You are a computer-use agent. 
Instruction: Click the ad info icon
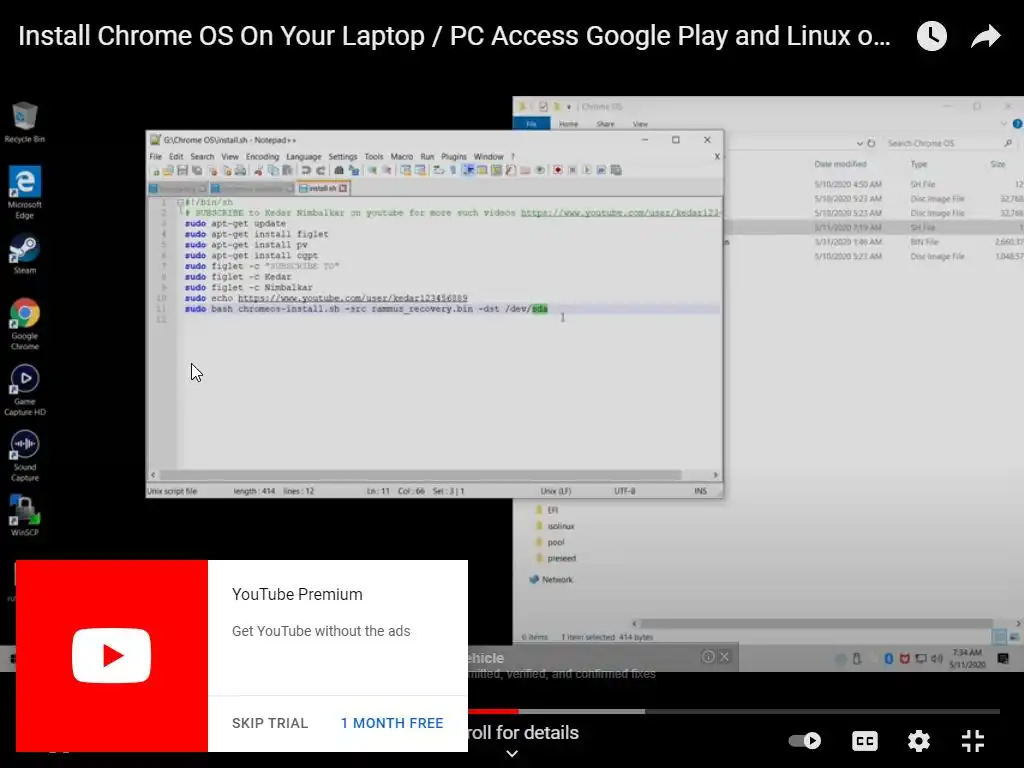[x=707, y=657]
